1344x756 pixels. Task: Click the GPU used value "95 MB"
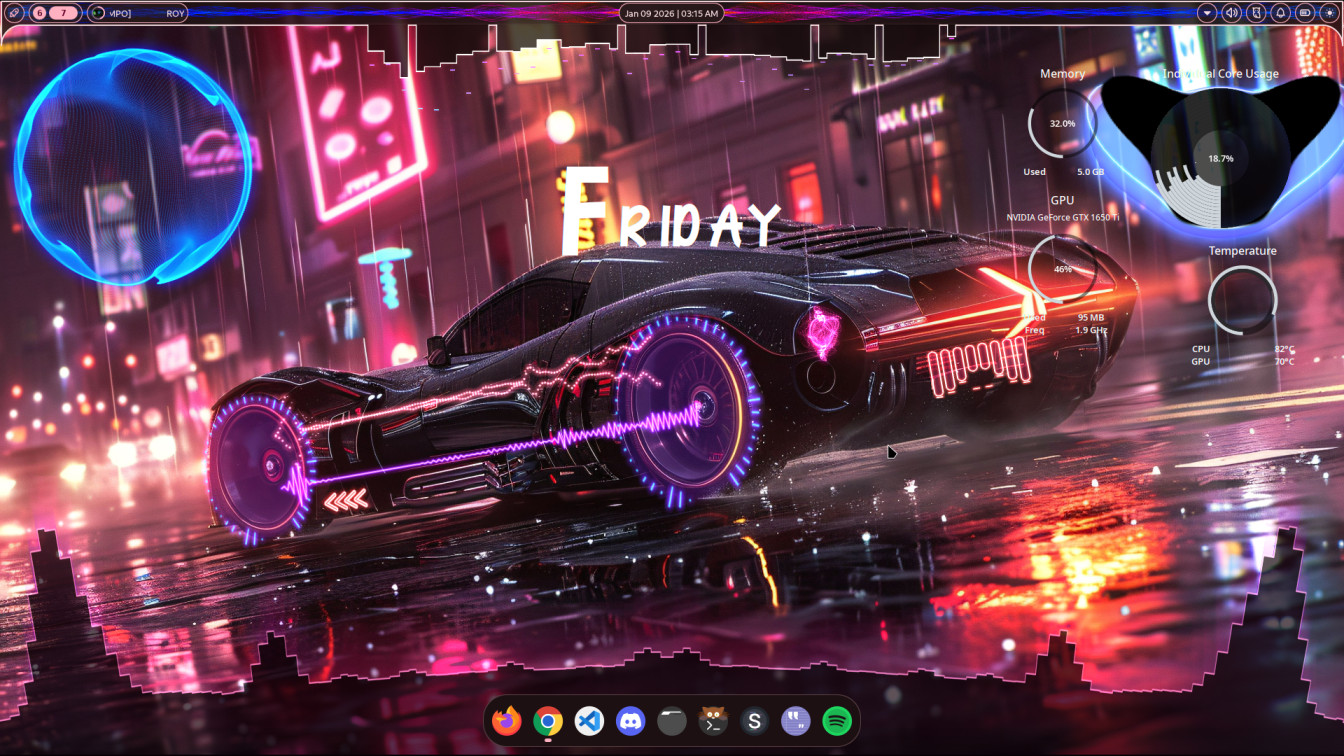click(x=1090, y=318)
